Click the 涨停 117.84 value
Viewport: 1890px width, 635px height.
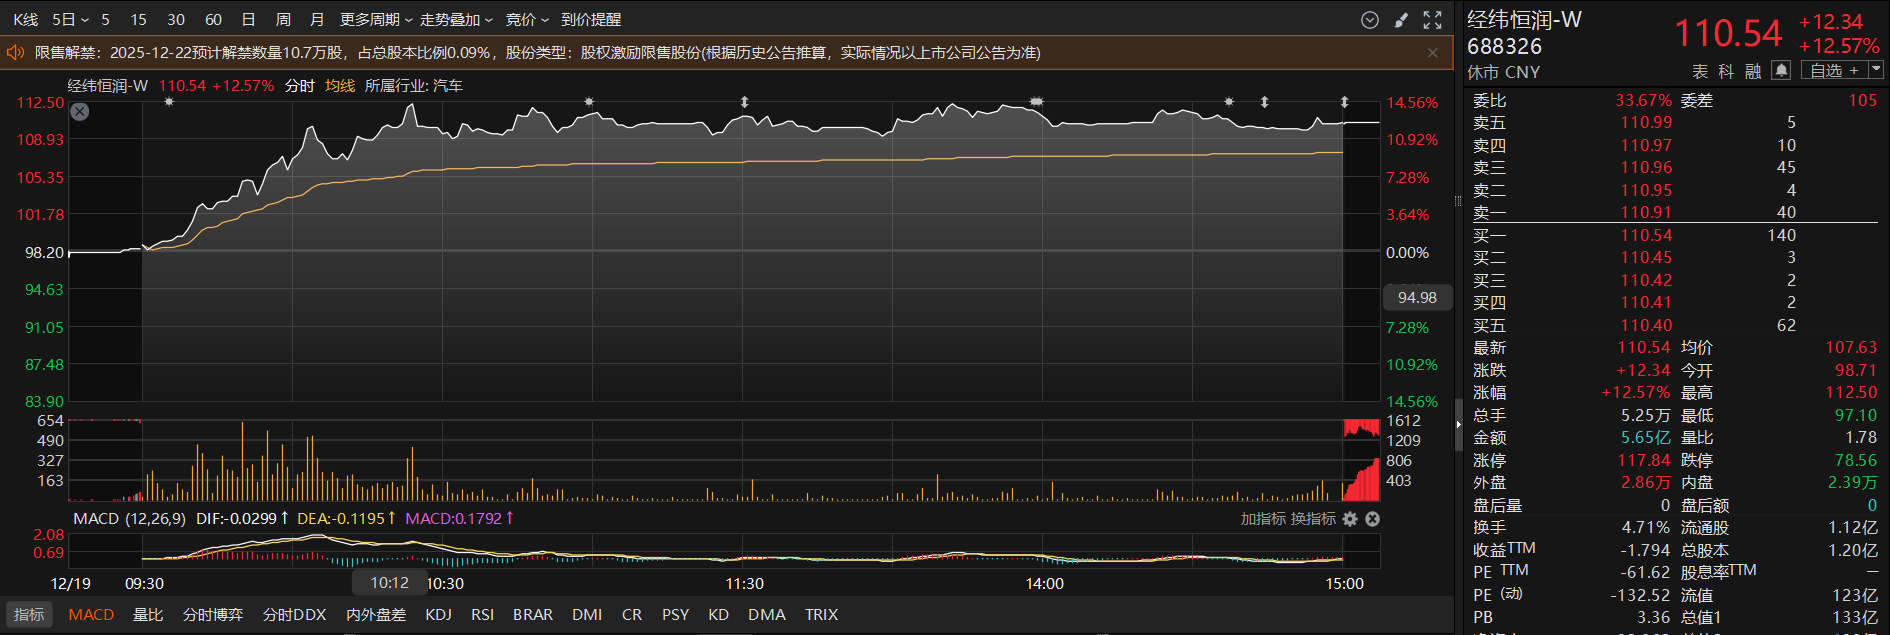click(1644, 460)
